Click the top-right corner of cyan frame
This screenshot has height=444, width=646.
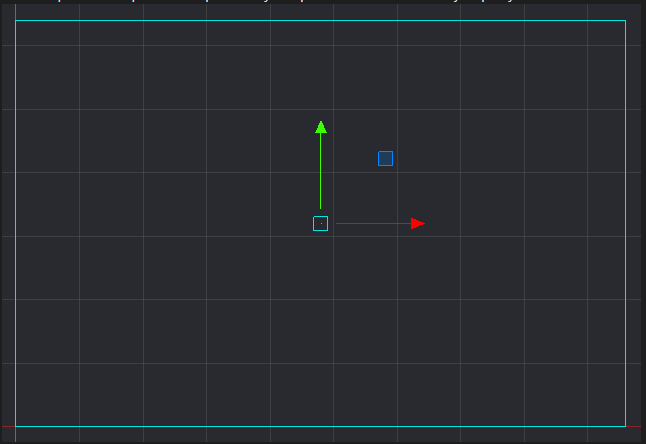(x=625, y=20)
